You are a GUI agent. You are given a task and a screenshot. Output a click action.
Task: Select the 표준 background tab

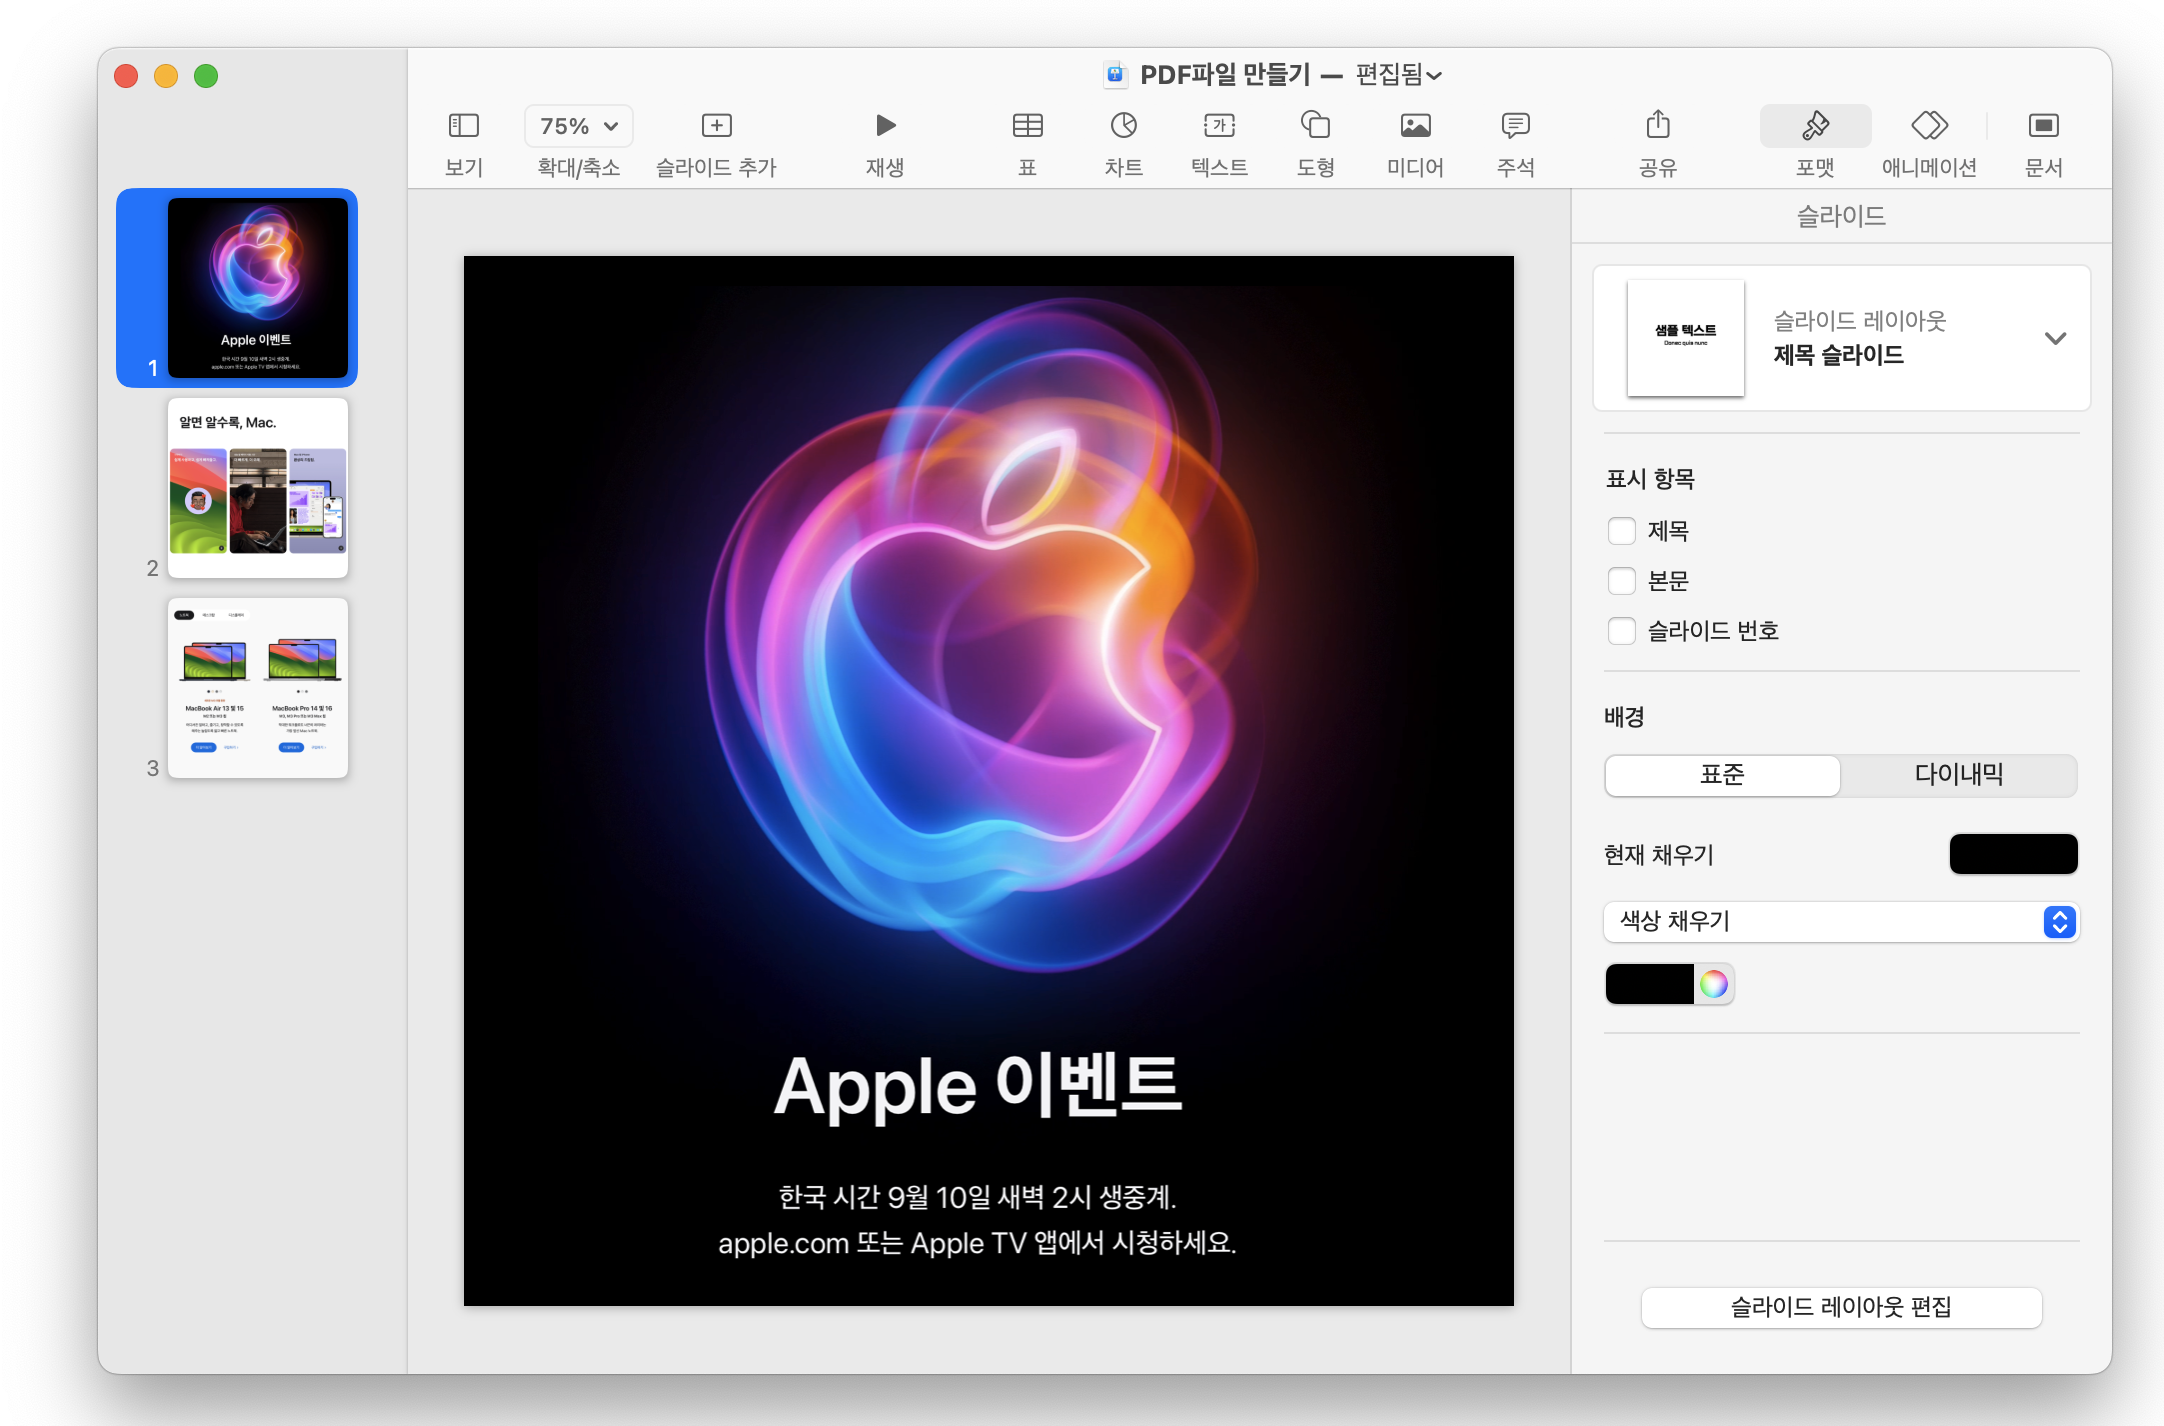(x=1722, y=775)
